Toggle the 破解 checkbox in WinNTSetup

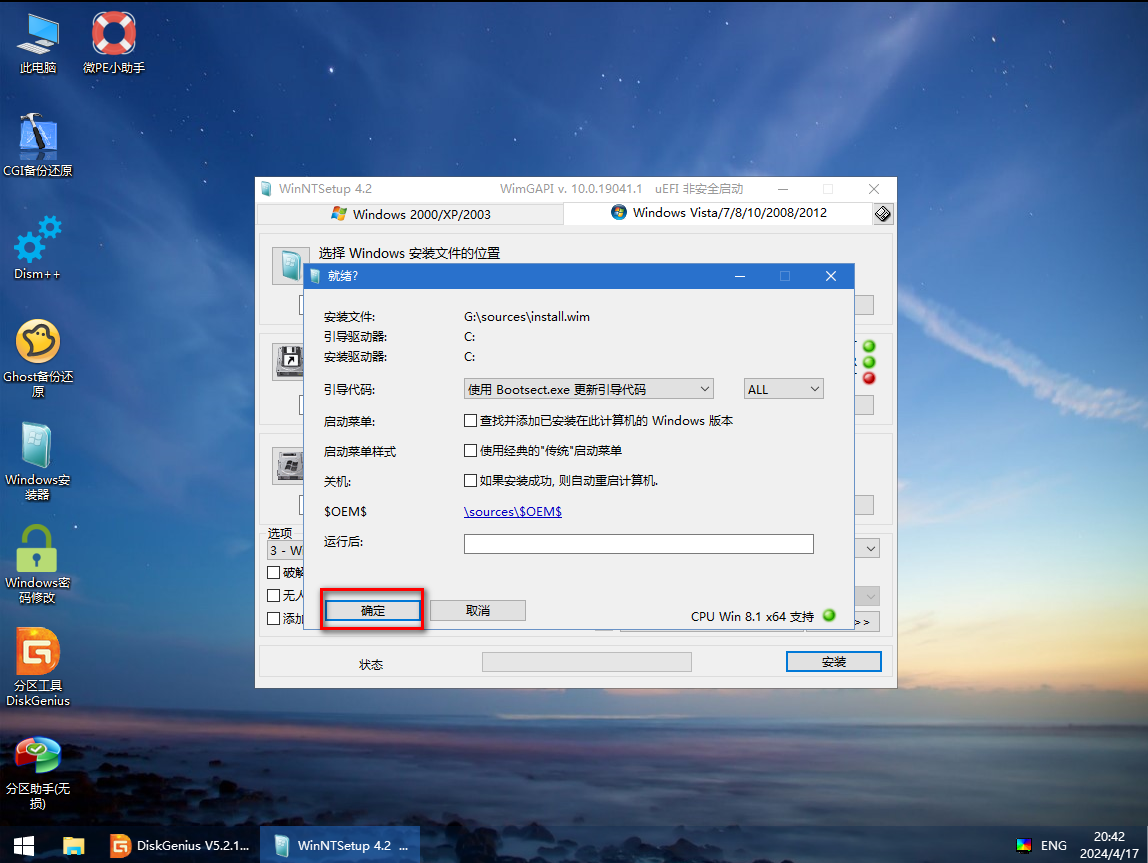274,572
